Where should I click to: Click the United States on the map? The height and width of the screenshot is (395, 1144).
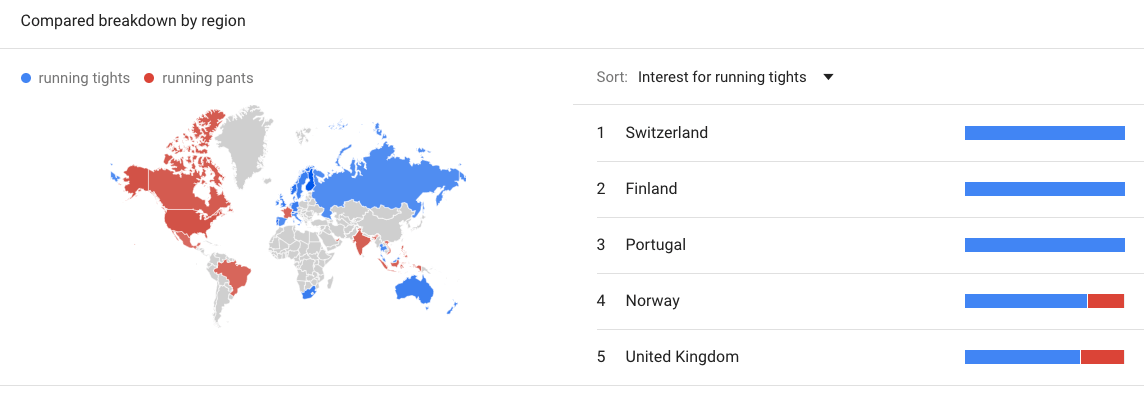tap(193, 219)
